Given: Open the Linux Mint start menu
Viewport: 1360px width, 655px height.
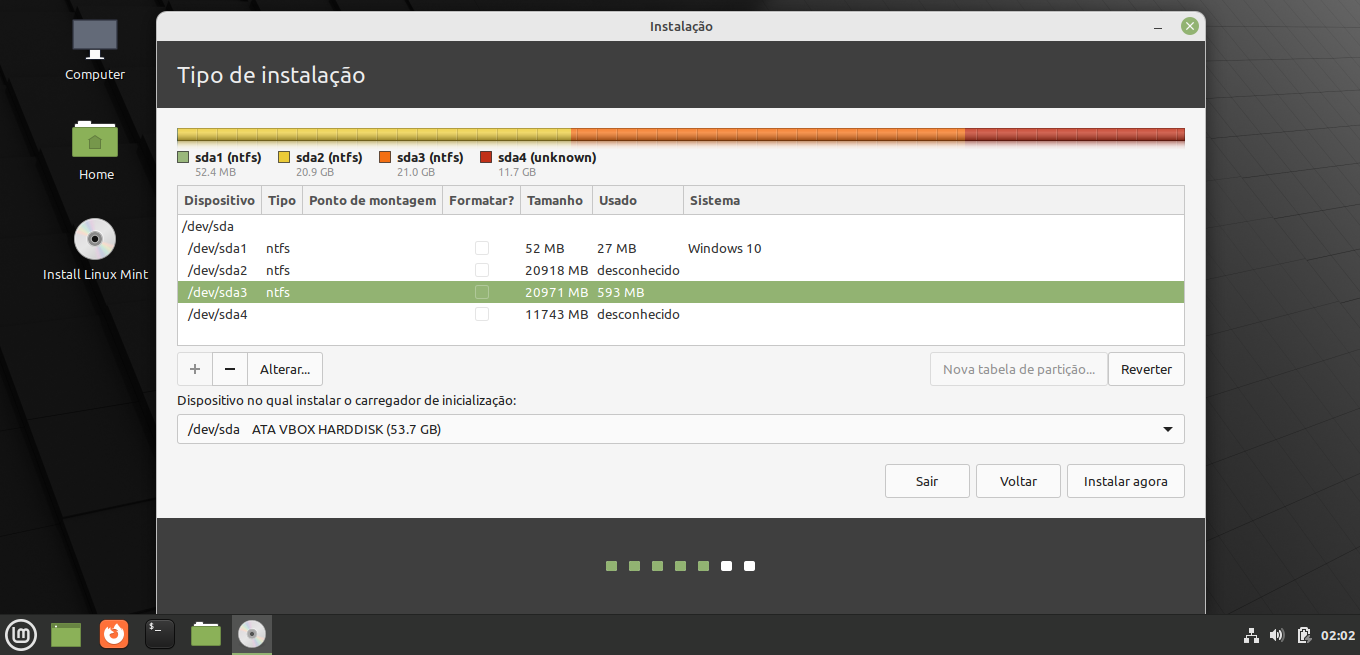Looking at the screenshot, I should (21, 634).
